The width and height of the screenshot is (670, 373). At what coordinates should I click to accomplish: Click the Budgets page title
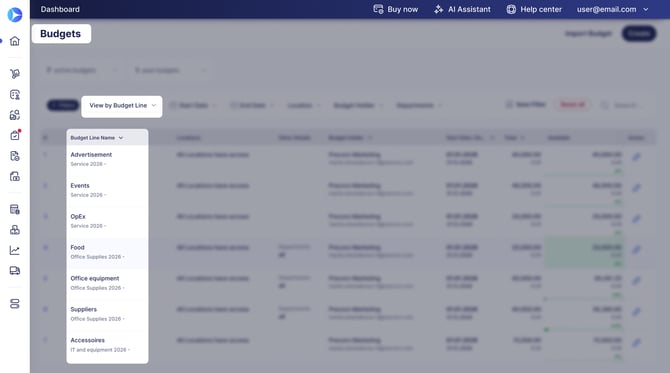61,34
